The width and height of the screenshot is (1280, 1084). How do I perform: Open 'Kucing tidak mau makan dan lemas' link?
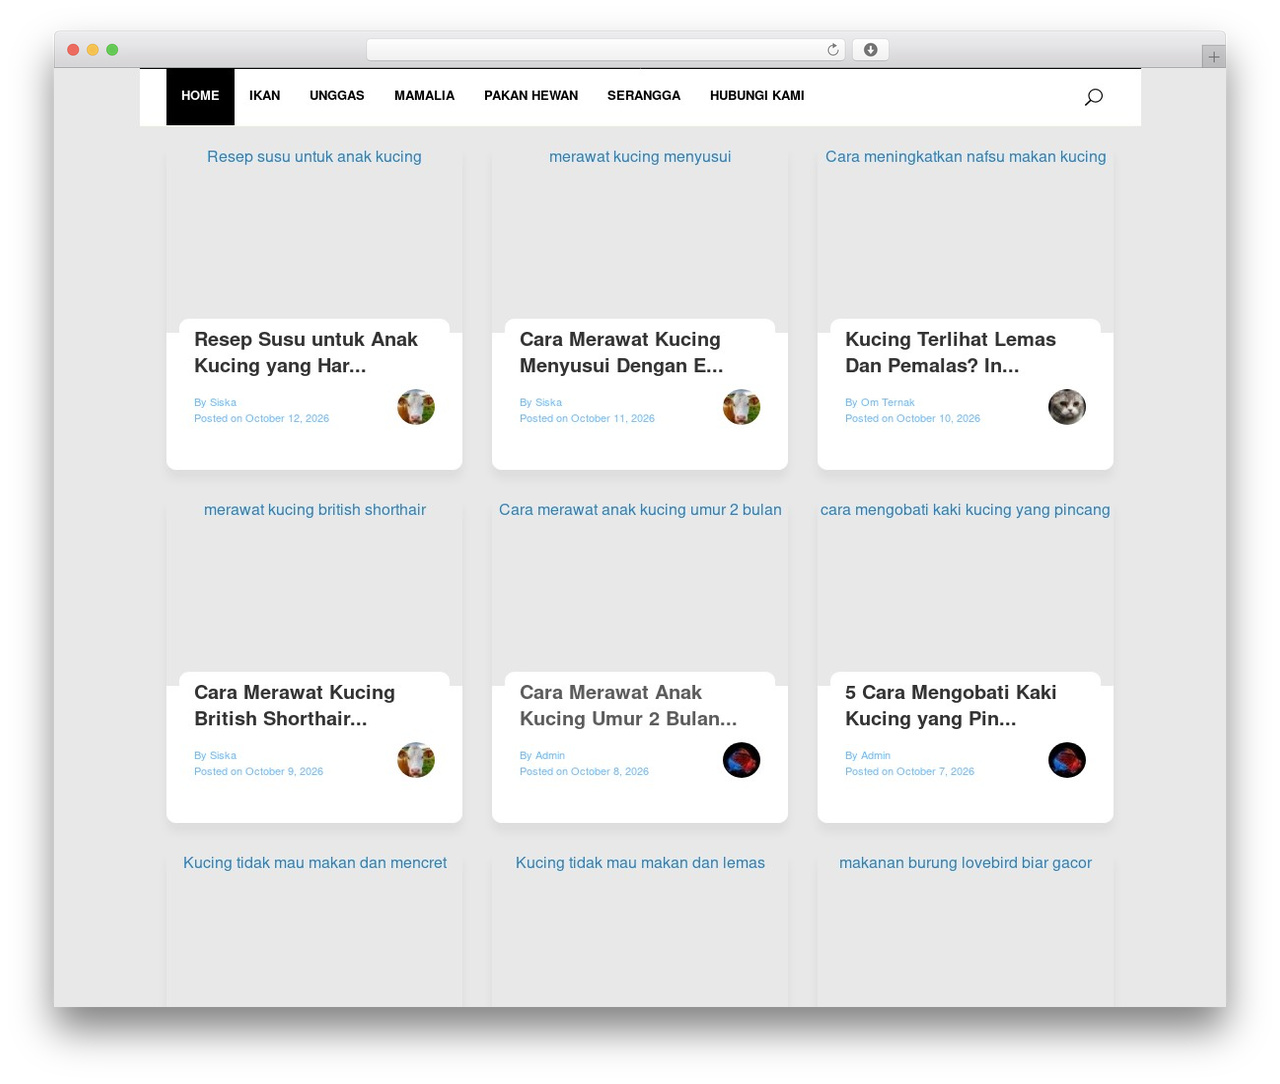click(x=640, y=863)
